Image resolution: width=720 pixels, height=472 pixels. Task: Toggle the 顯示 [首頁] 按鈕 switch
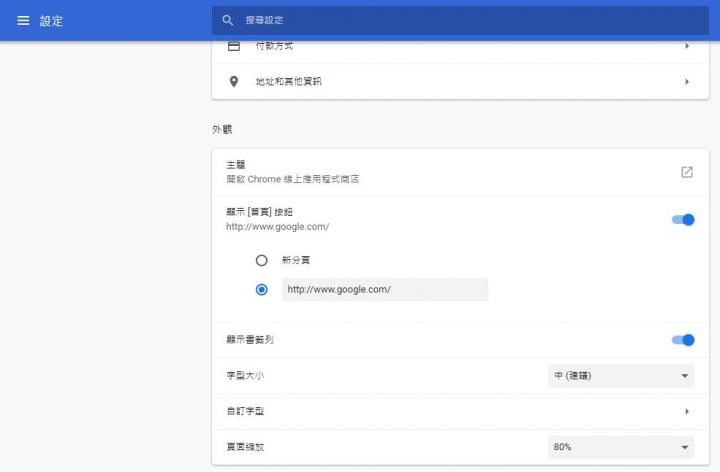[683, 220]
